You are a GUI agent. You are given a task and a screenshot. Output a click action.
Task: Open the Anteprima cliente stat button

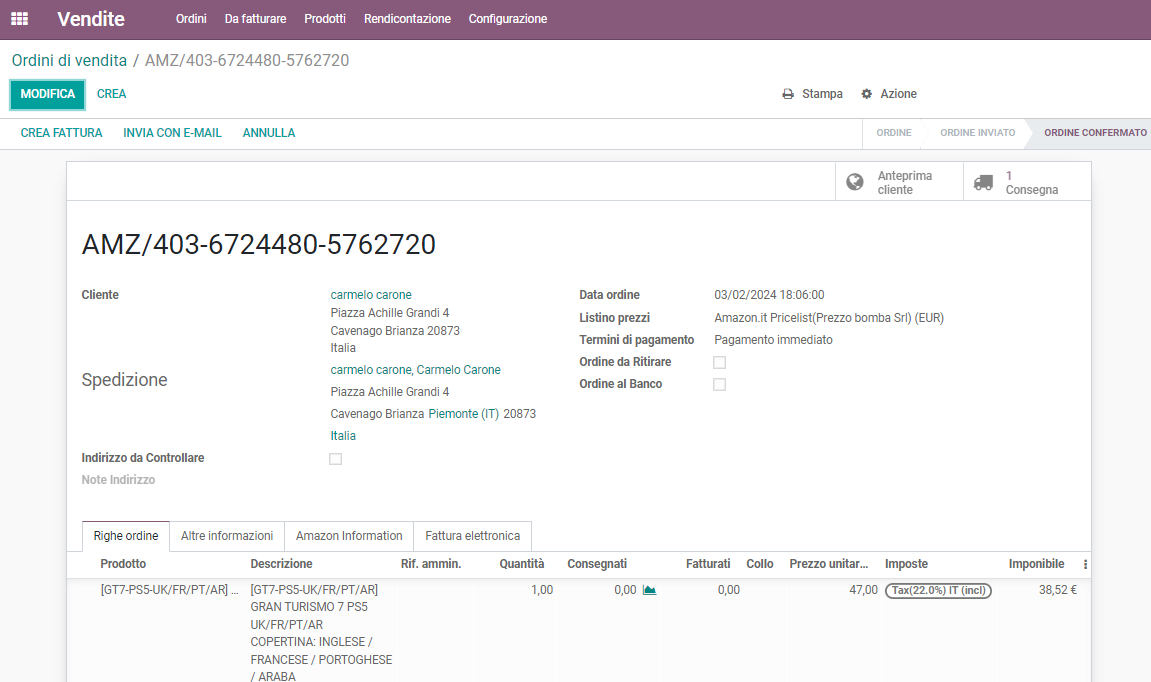click(899, 182)
